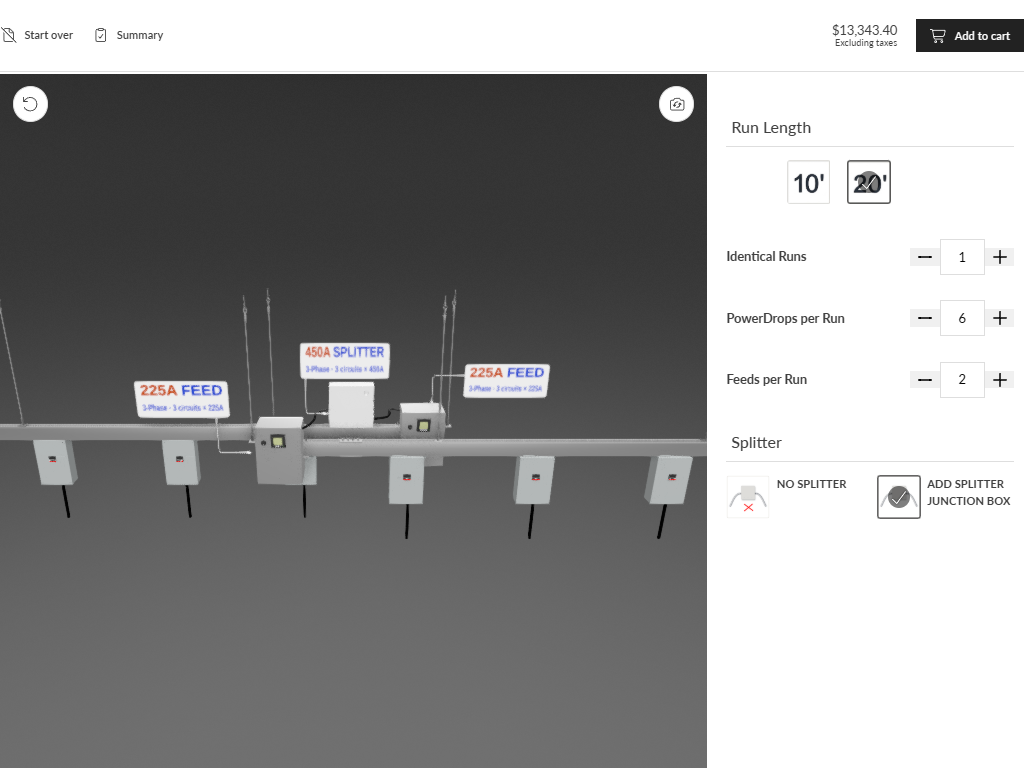Click the shopping cart icon
The image size is (1024, 768).
(937, 36)
